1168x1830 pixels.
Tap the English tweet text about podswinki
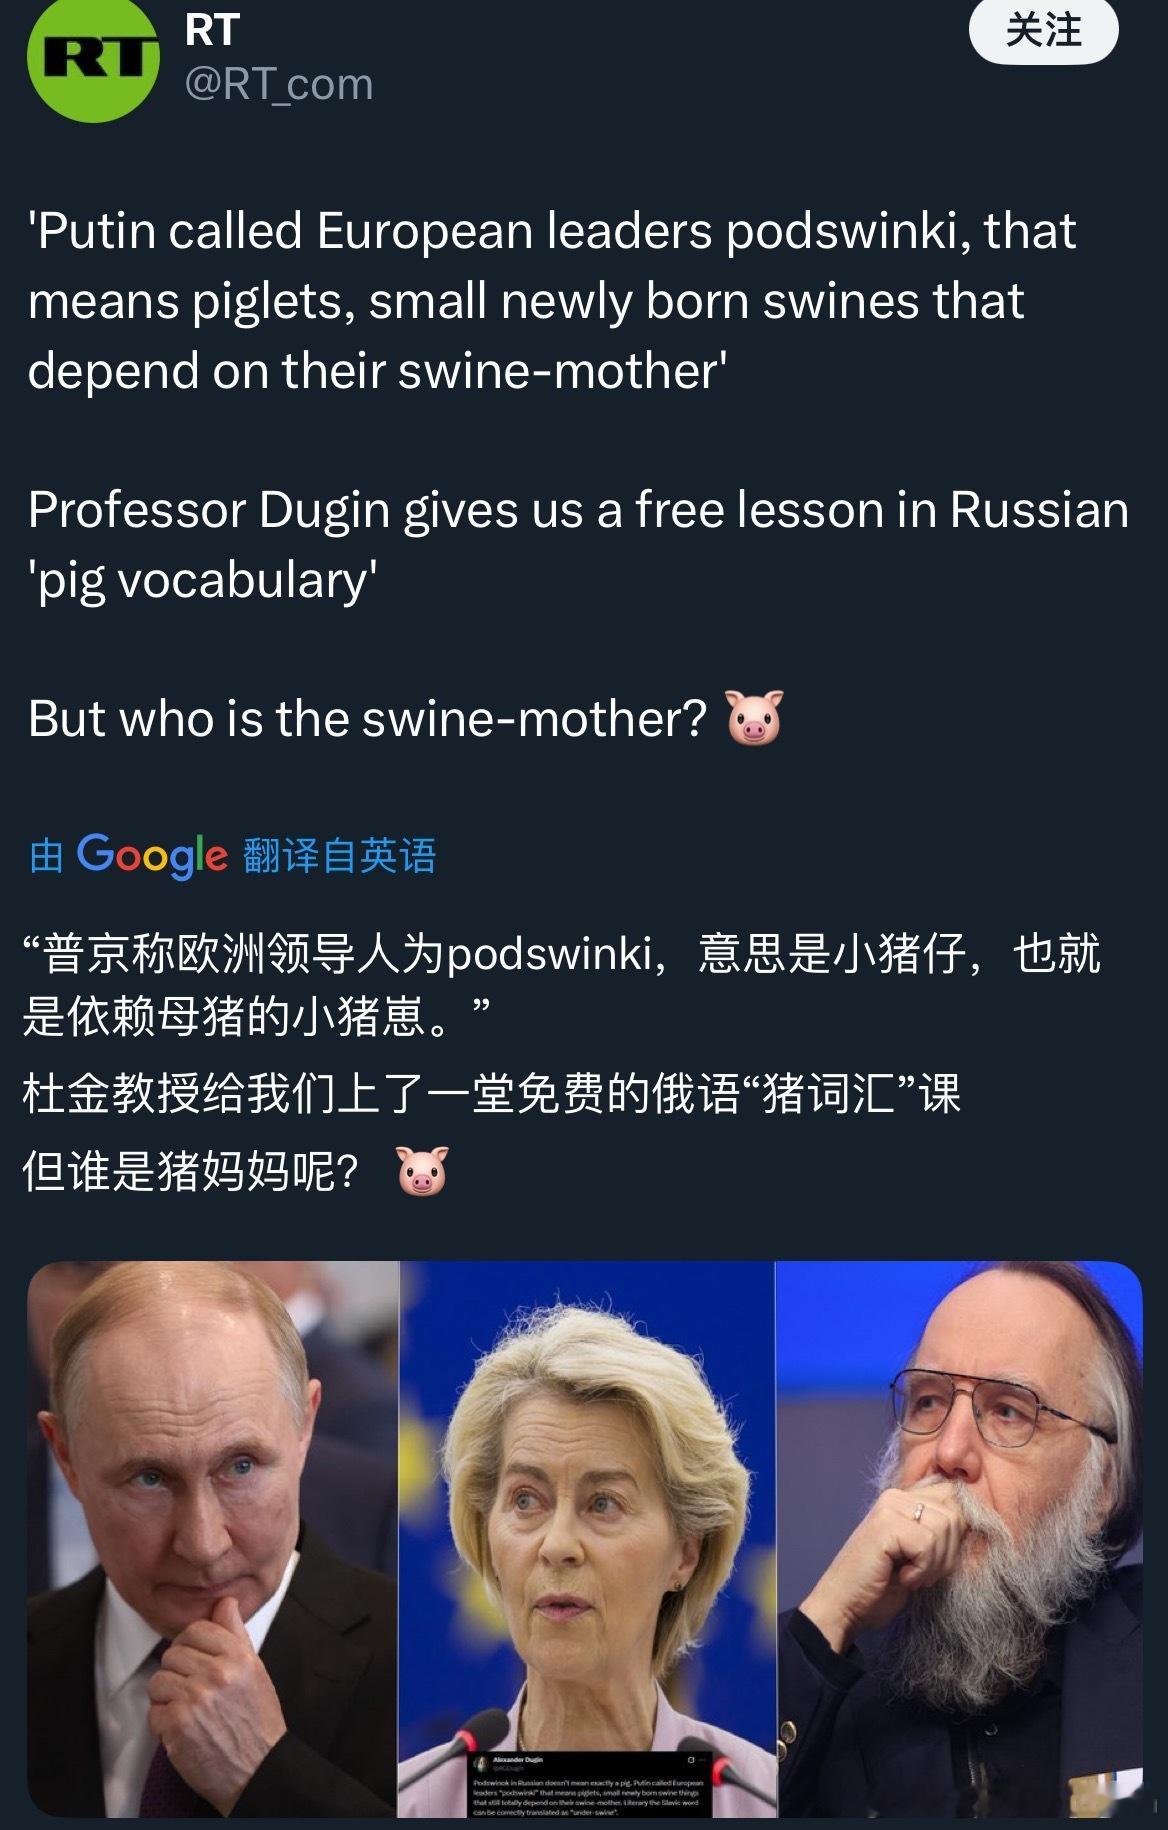(x=552, y=301)
